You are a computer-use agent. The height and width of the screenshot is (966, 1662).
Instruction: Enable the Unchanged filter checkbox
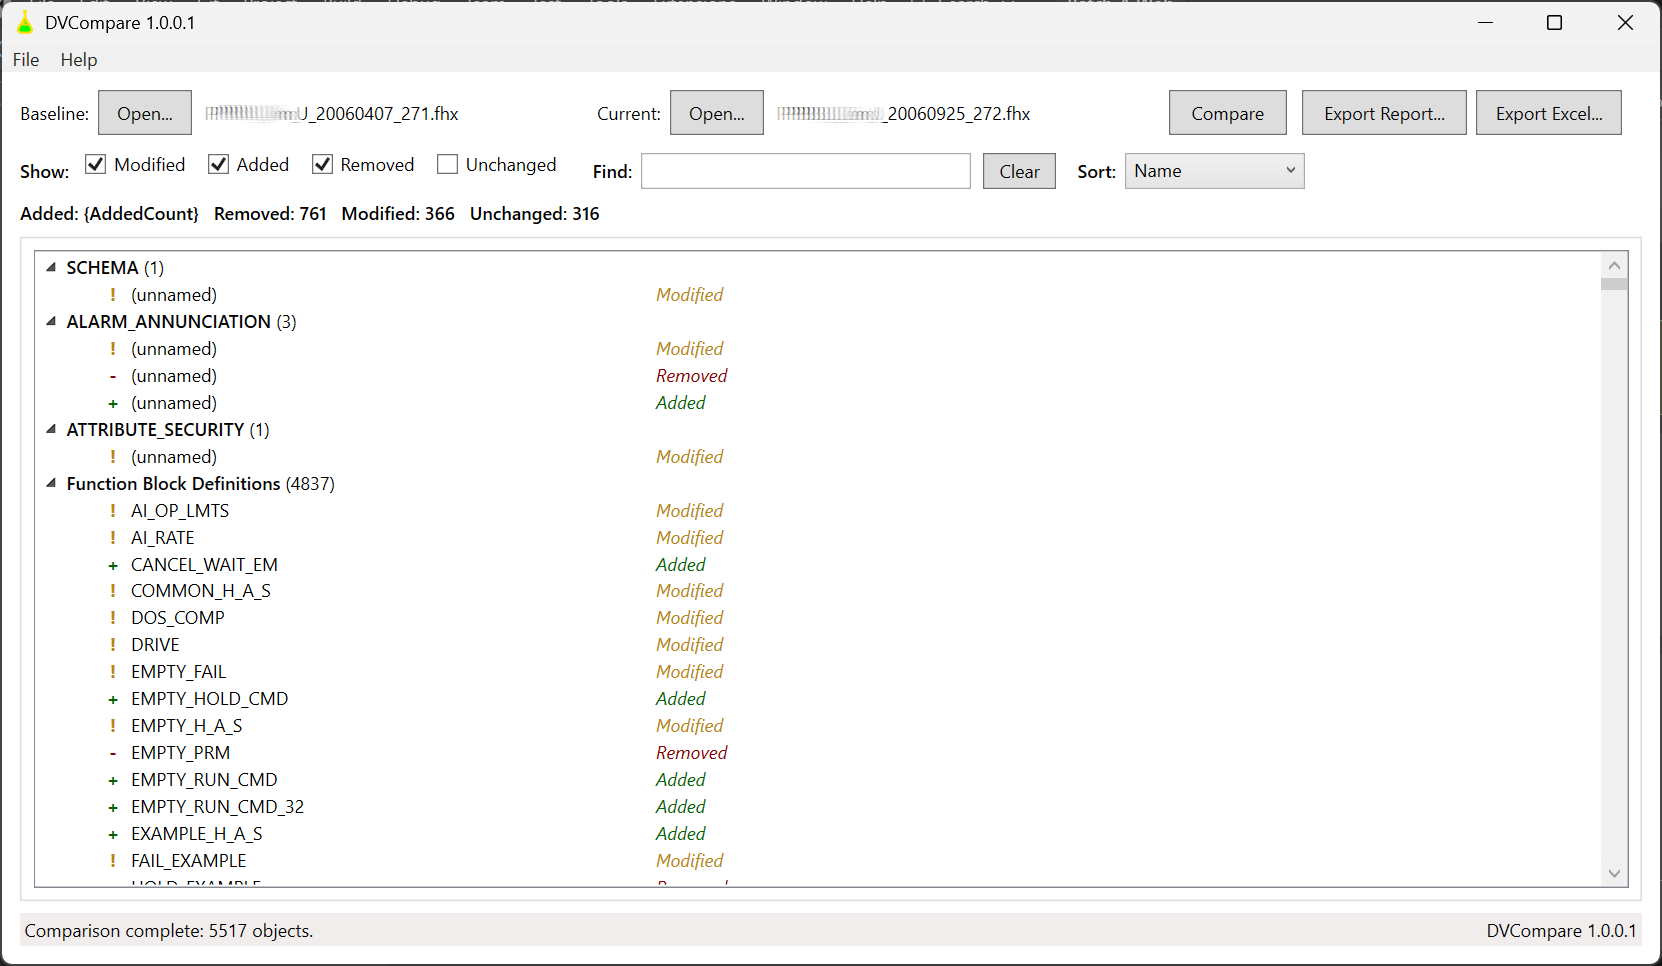447,164
